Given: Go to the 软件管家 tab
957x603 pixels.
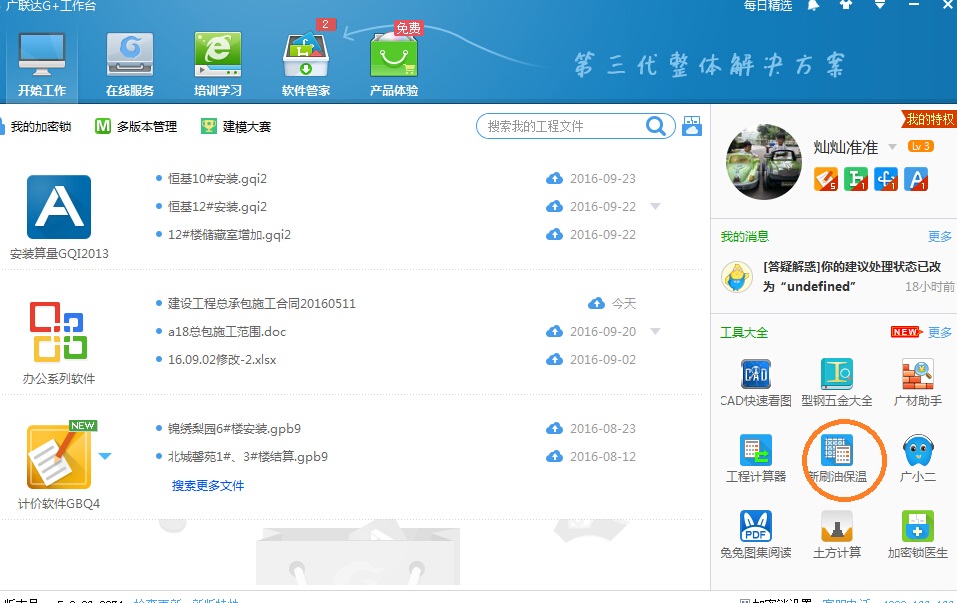Looking at the screenshot, I should (x=306, y=65).
